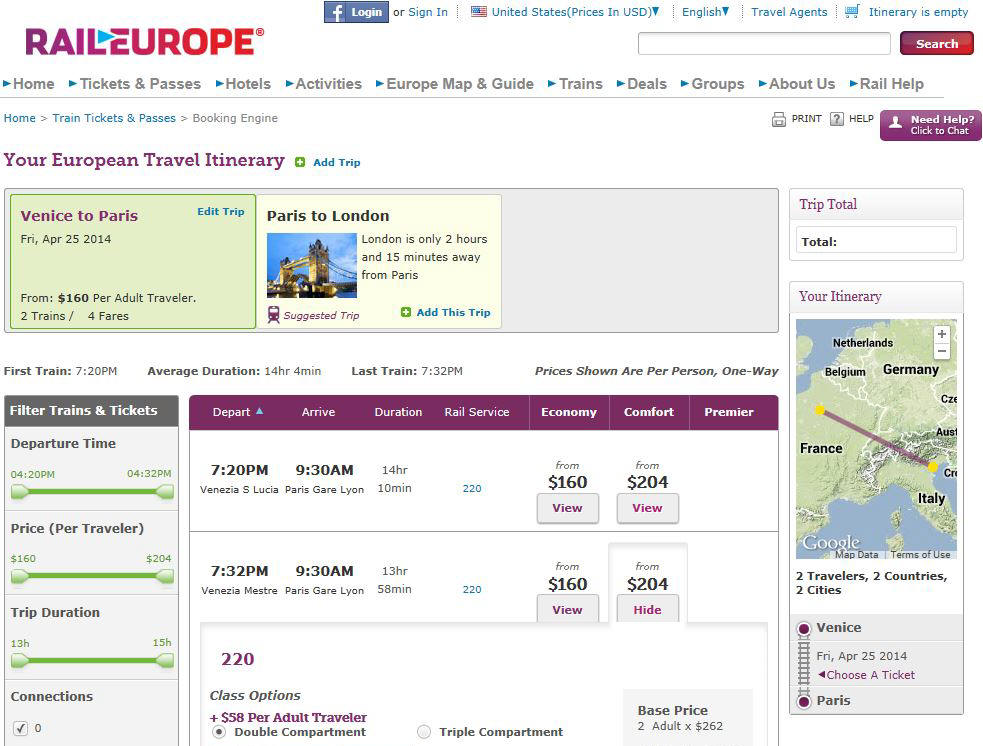Click the green plus beside Add This Trip
The height and width of the screenshot is (746, 983).
(x=406, y=312)
